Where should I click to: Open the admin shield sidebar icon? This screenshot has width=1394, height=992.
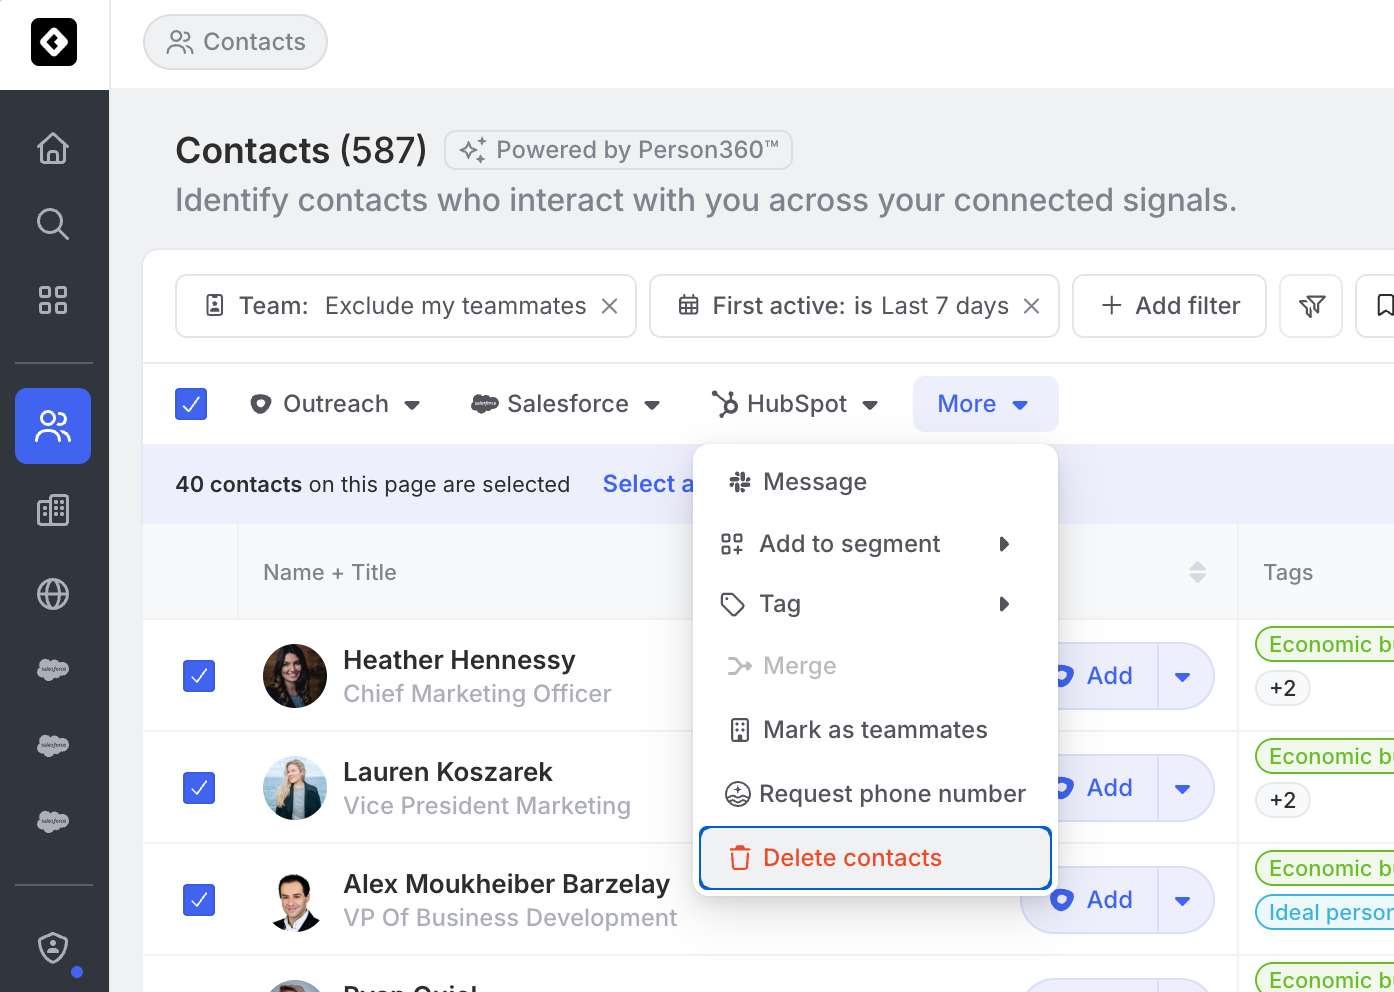coord(53,947)
